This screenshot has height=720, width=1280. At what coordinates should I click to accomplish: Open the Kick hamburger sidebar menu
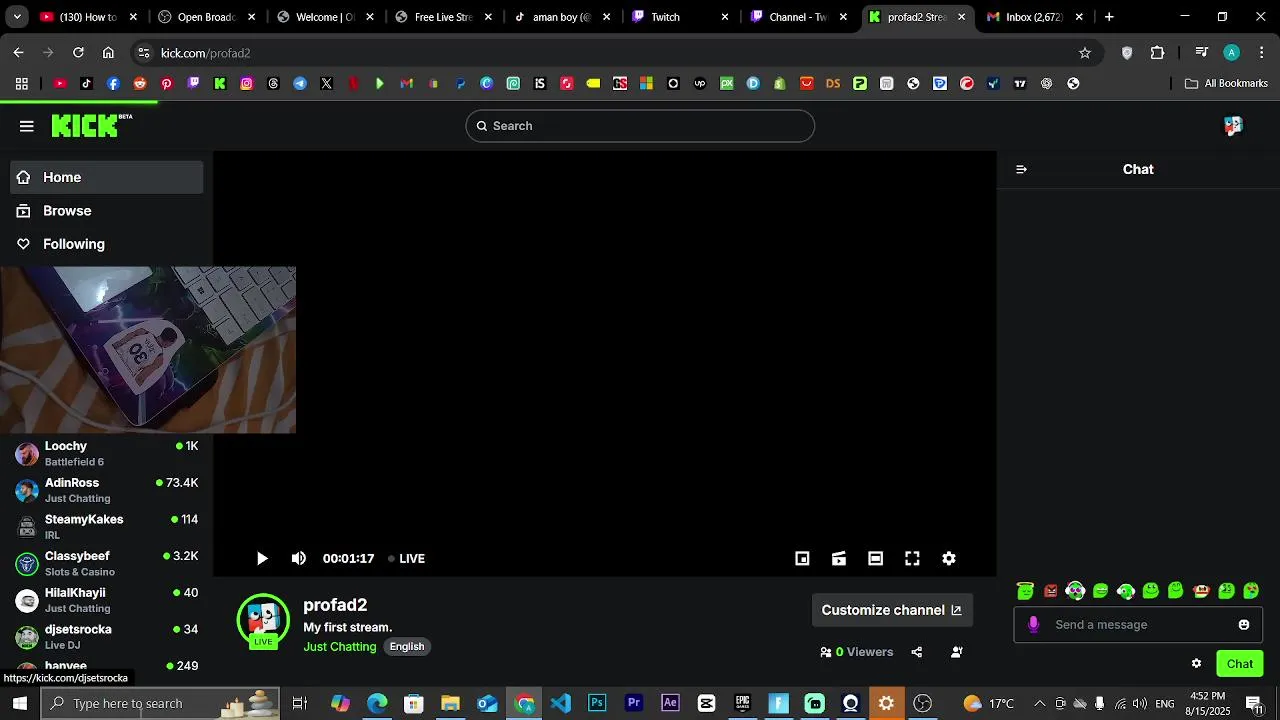27,126
